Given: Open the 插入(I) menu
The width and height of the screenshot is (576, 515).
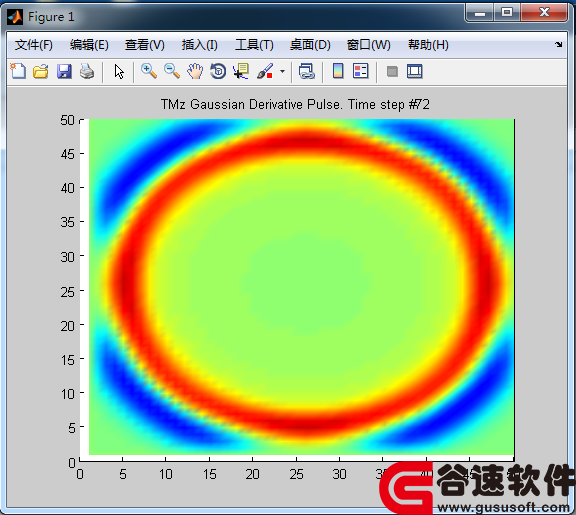Looking at the screenshot, I should tap(199, 45).
